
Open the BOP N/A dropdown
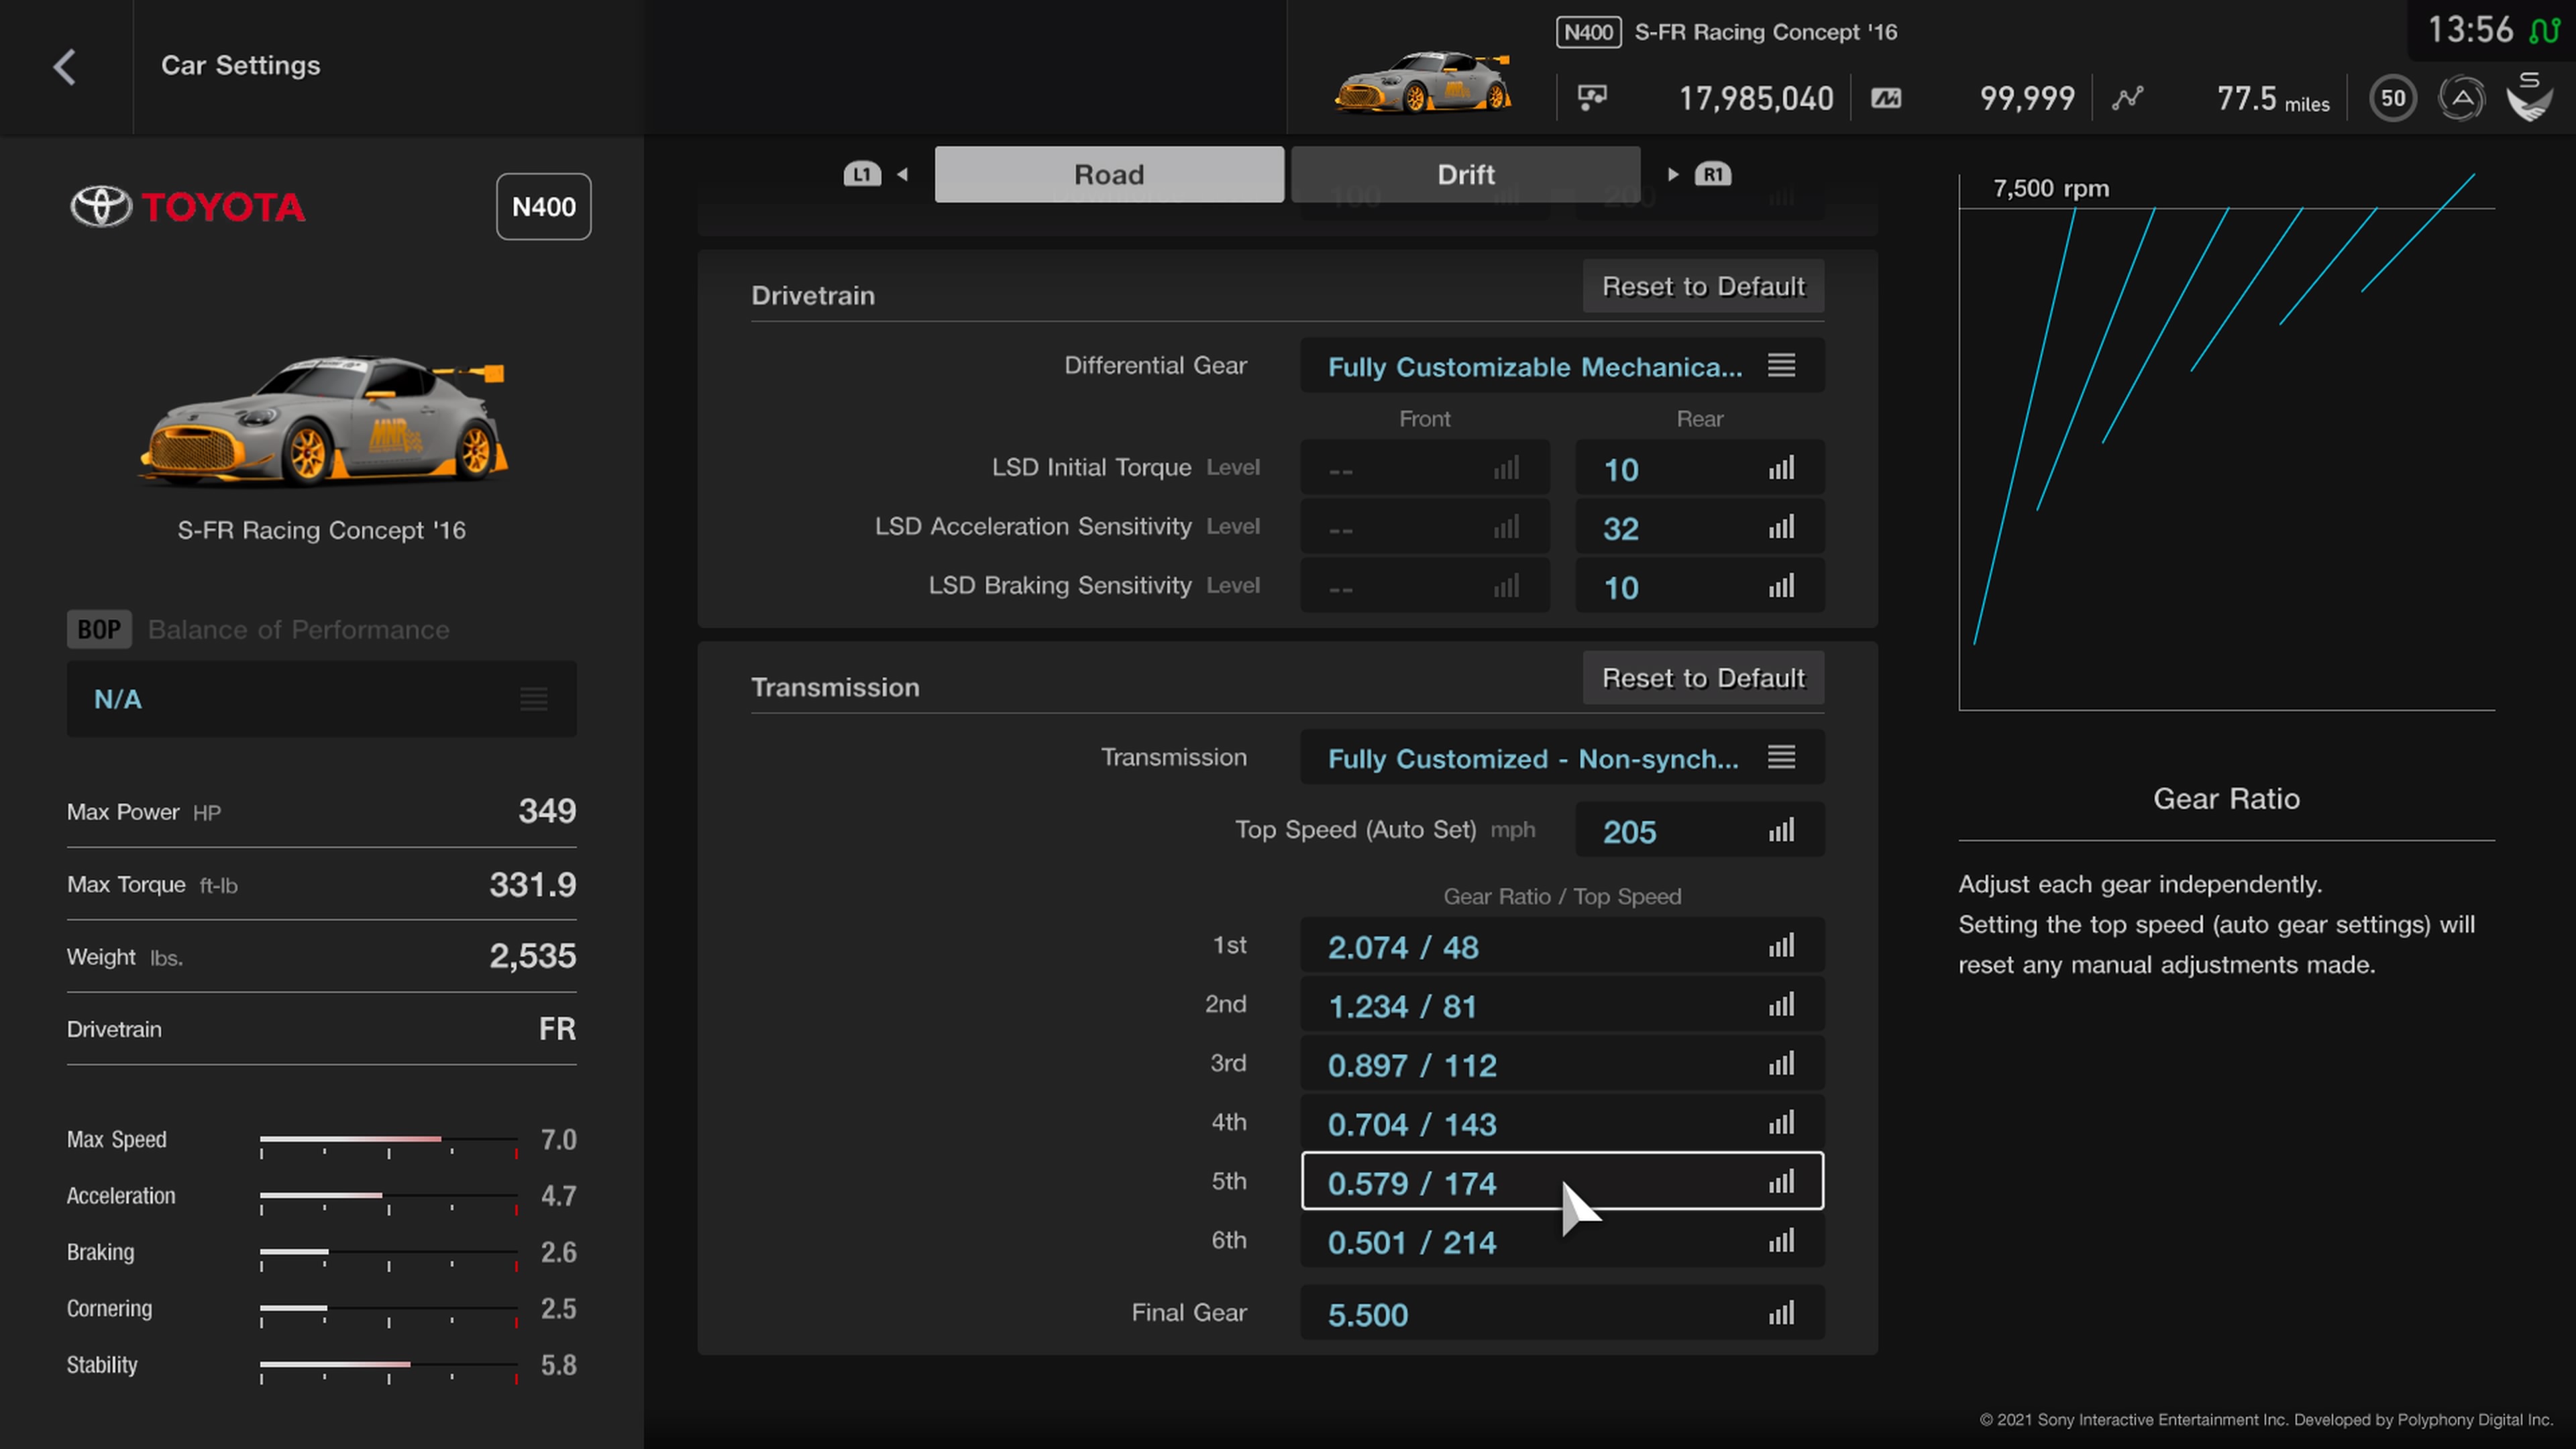point(321,699)
